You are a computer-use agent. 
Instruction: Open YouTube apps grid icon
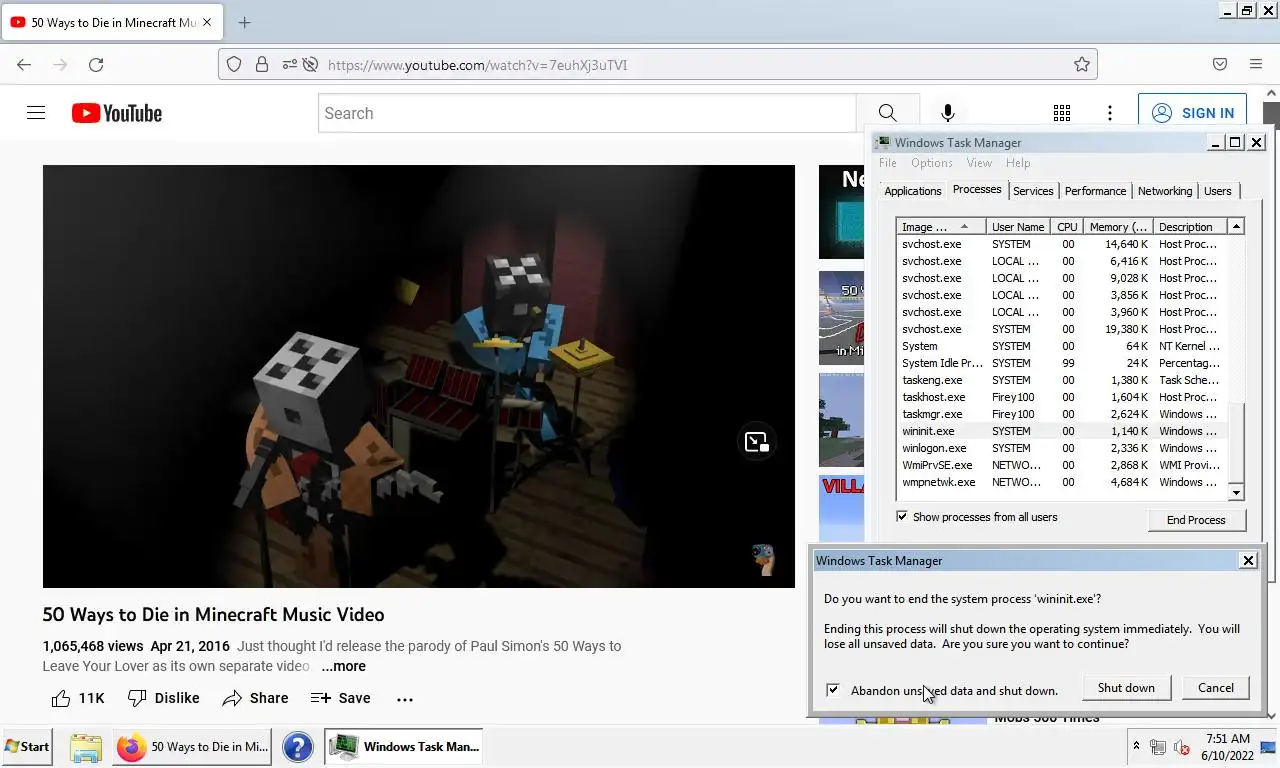pyautogui.click(x=1062, y=113)
